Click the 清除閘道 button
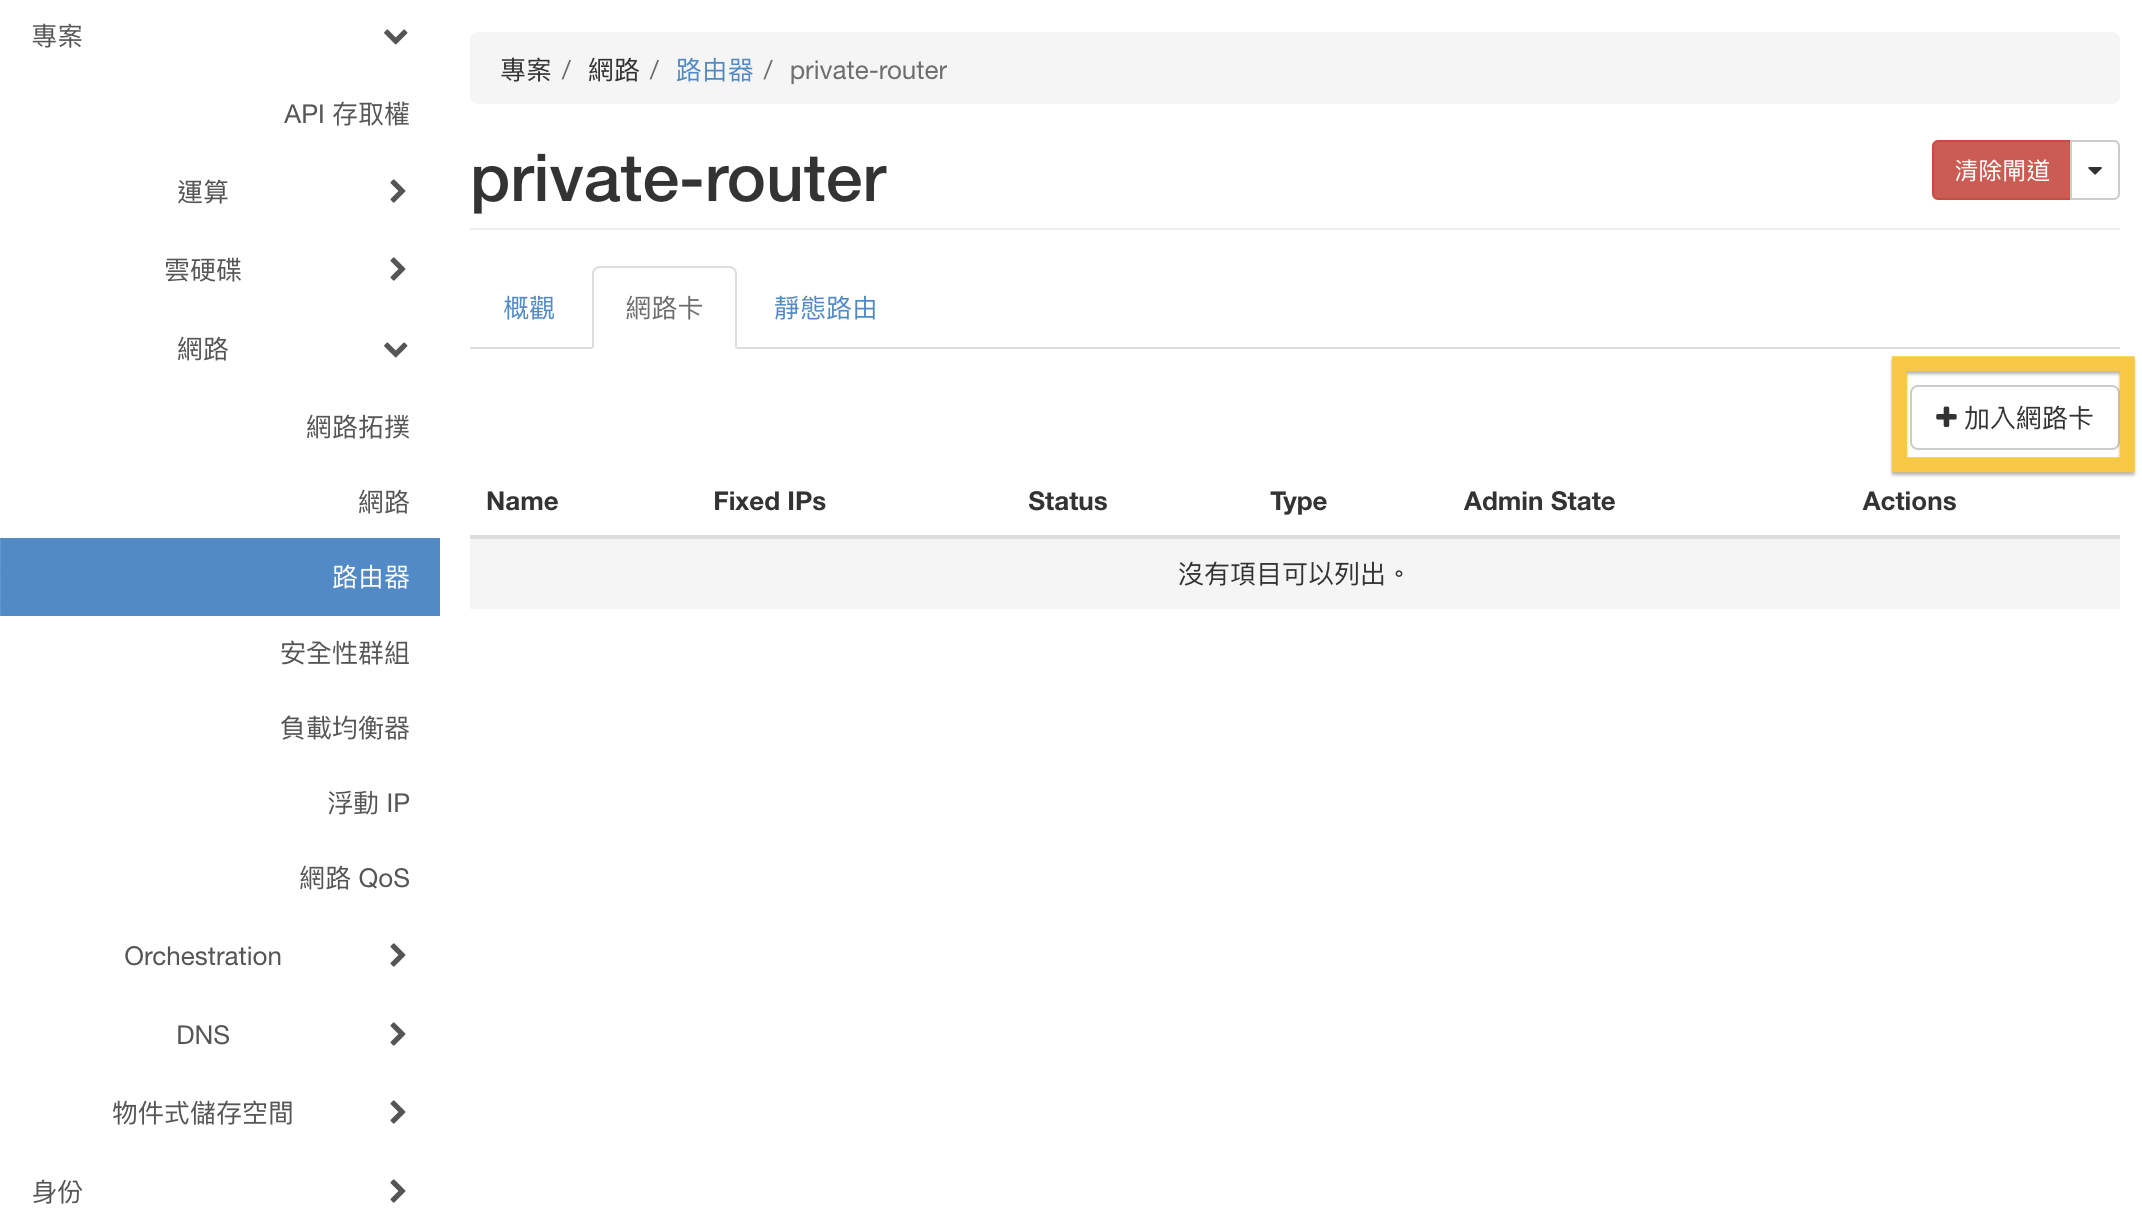Image resolution: width=2142 pixels, height=1232 pixels. [x=2000, y=170]
